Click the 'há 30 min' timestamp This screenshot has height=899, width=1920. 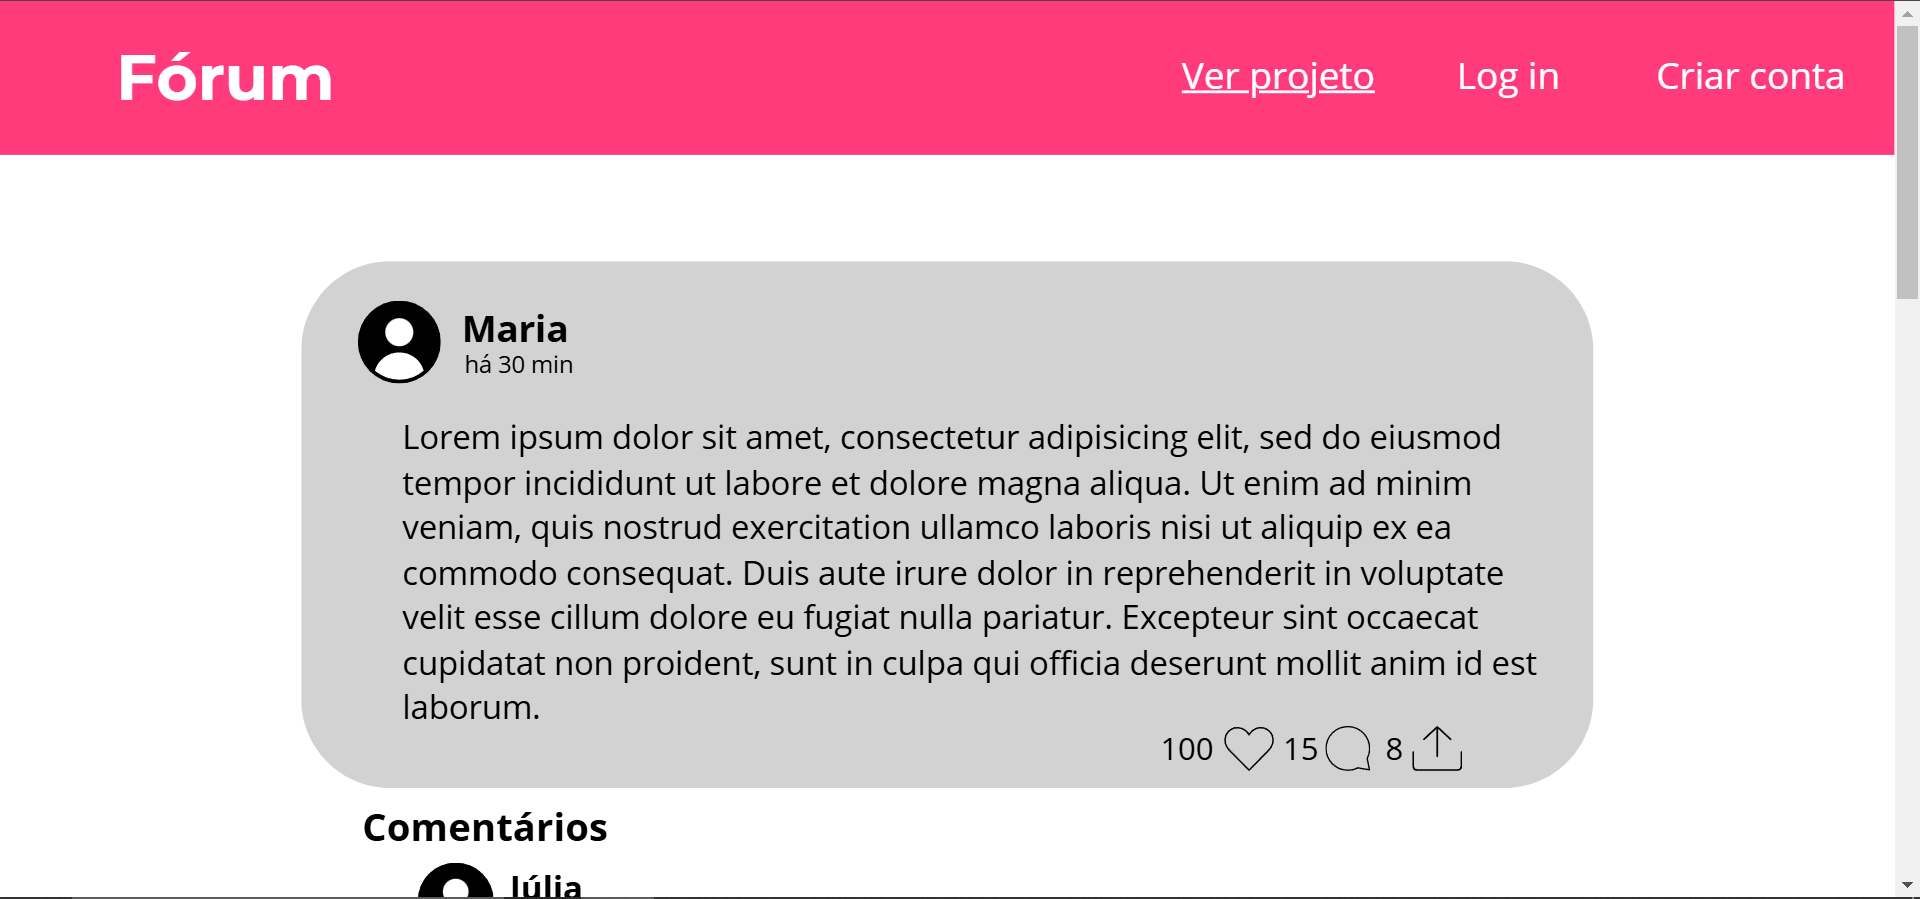[x=518, y=365]
